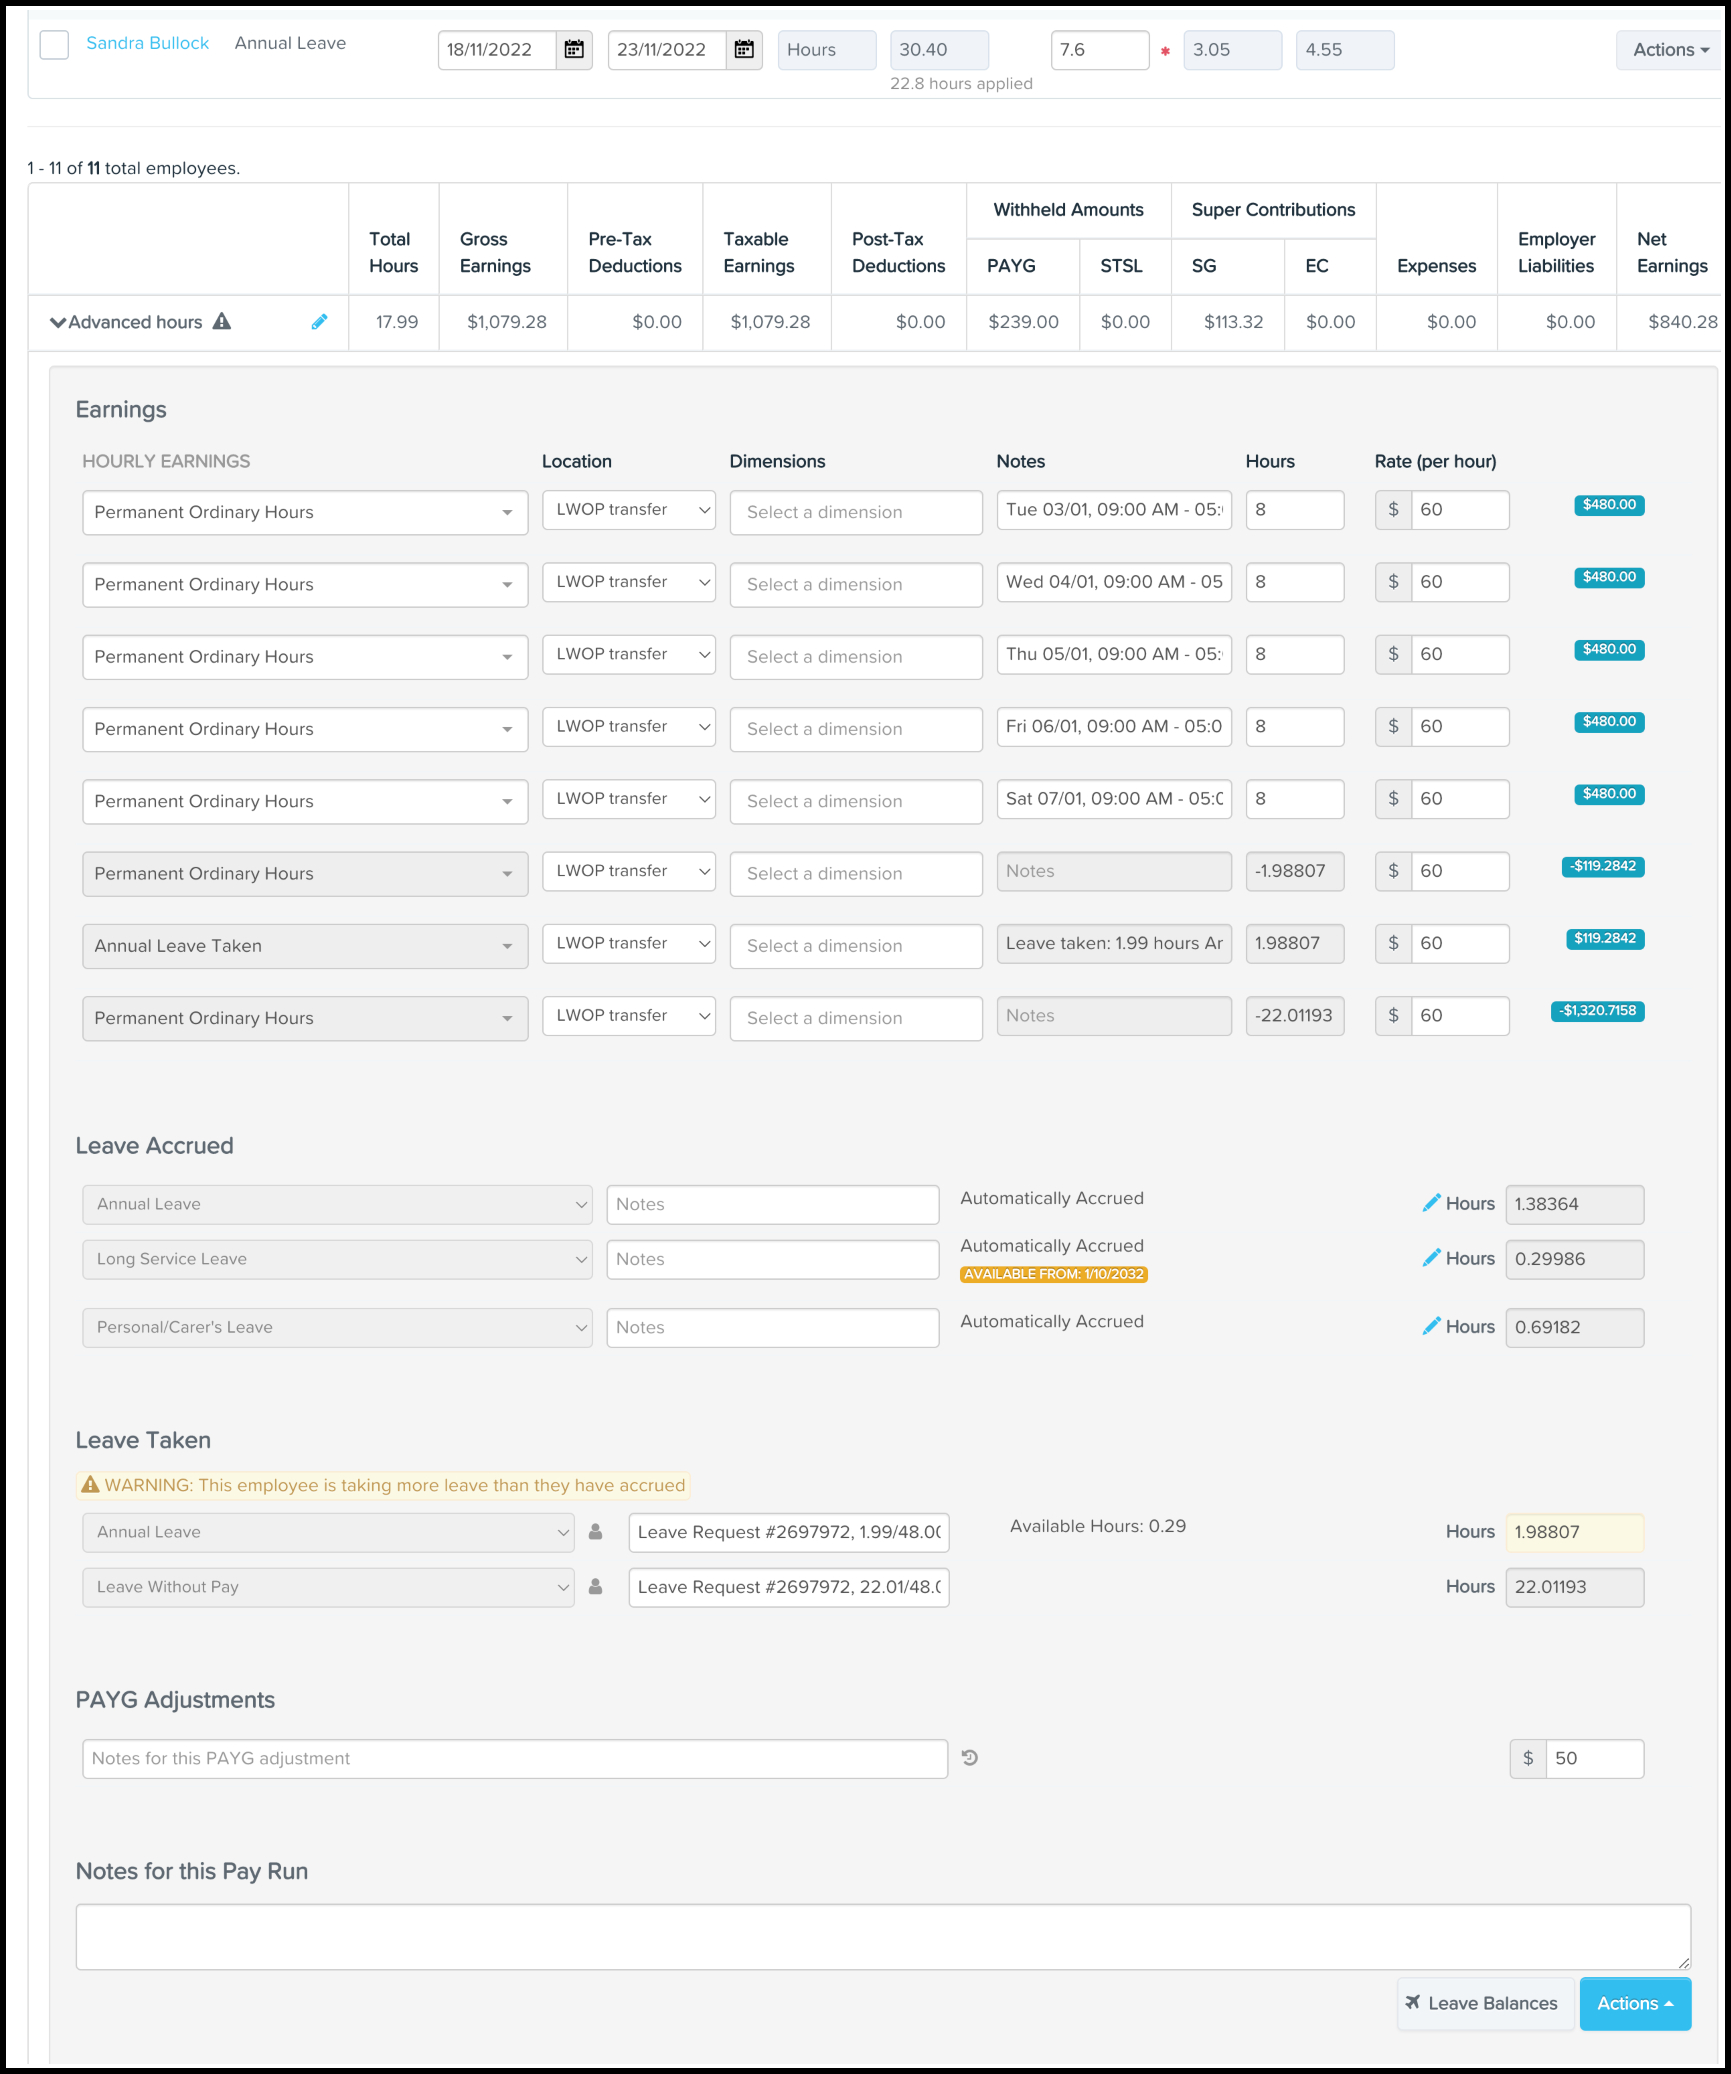The image size is (1731, 2074).
Task: Click the Rate field for -22.01193 hours row
Action: (x=1460, y=1016)
